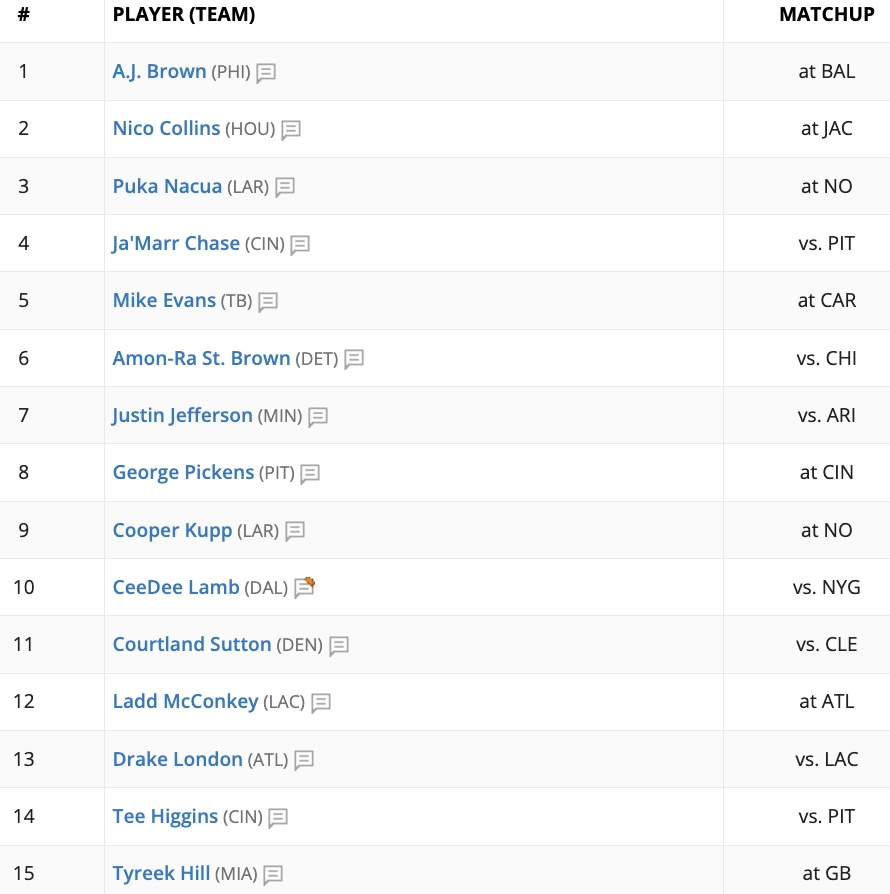Screen dimensions: 890x894
Task: Click the # rank column header
Action: pyautogui.click(x=23, y=14)
